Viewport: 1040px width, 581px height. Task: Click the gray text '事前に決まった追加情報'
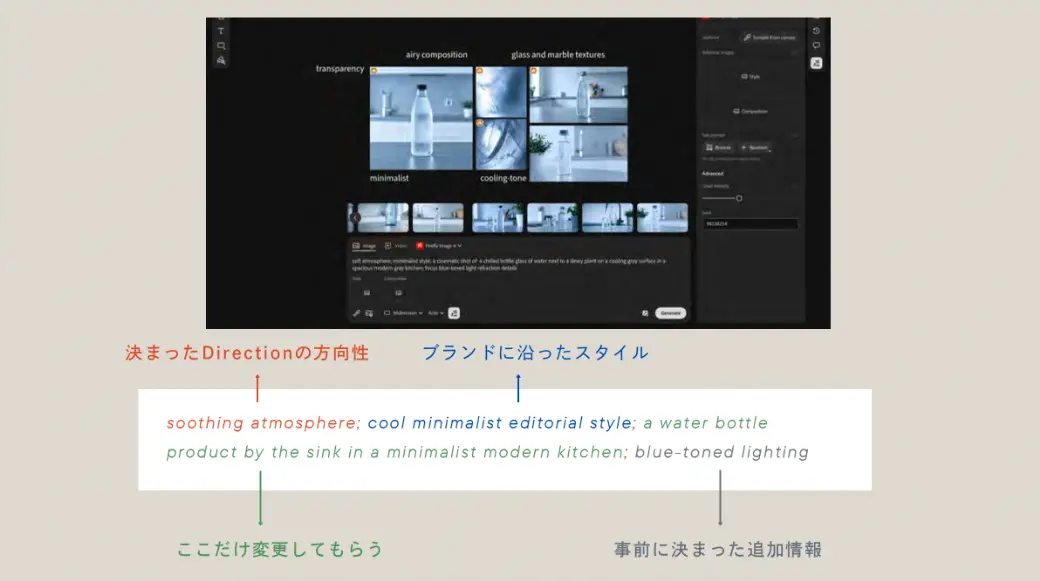coord(718,549)
